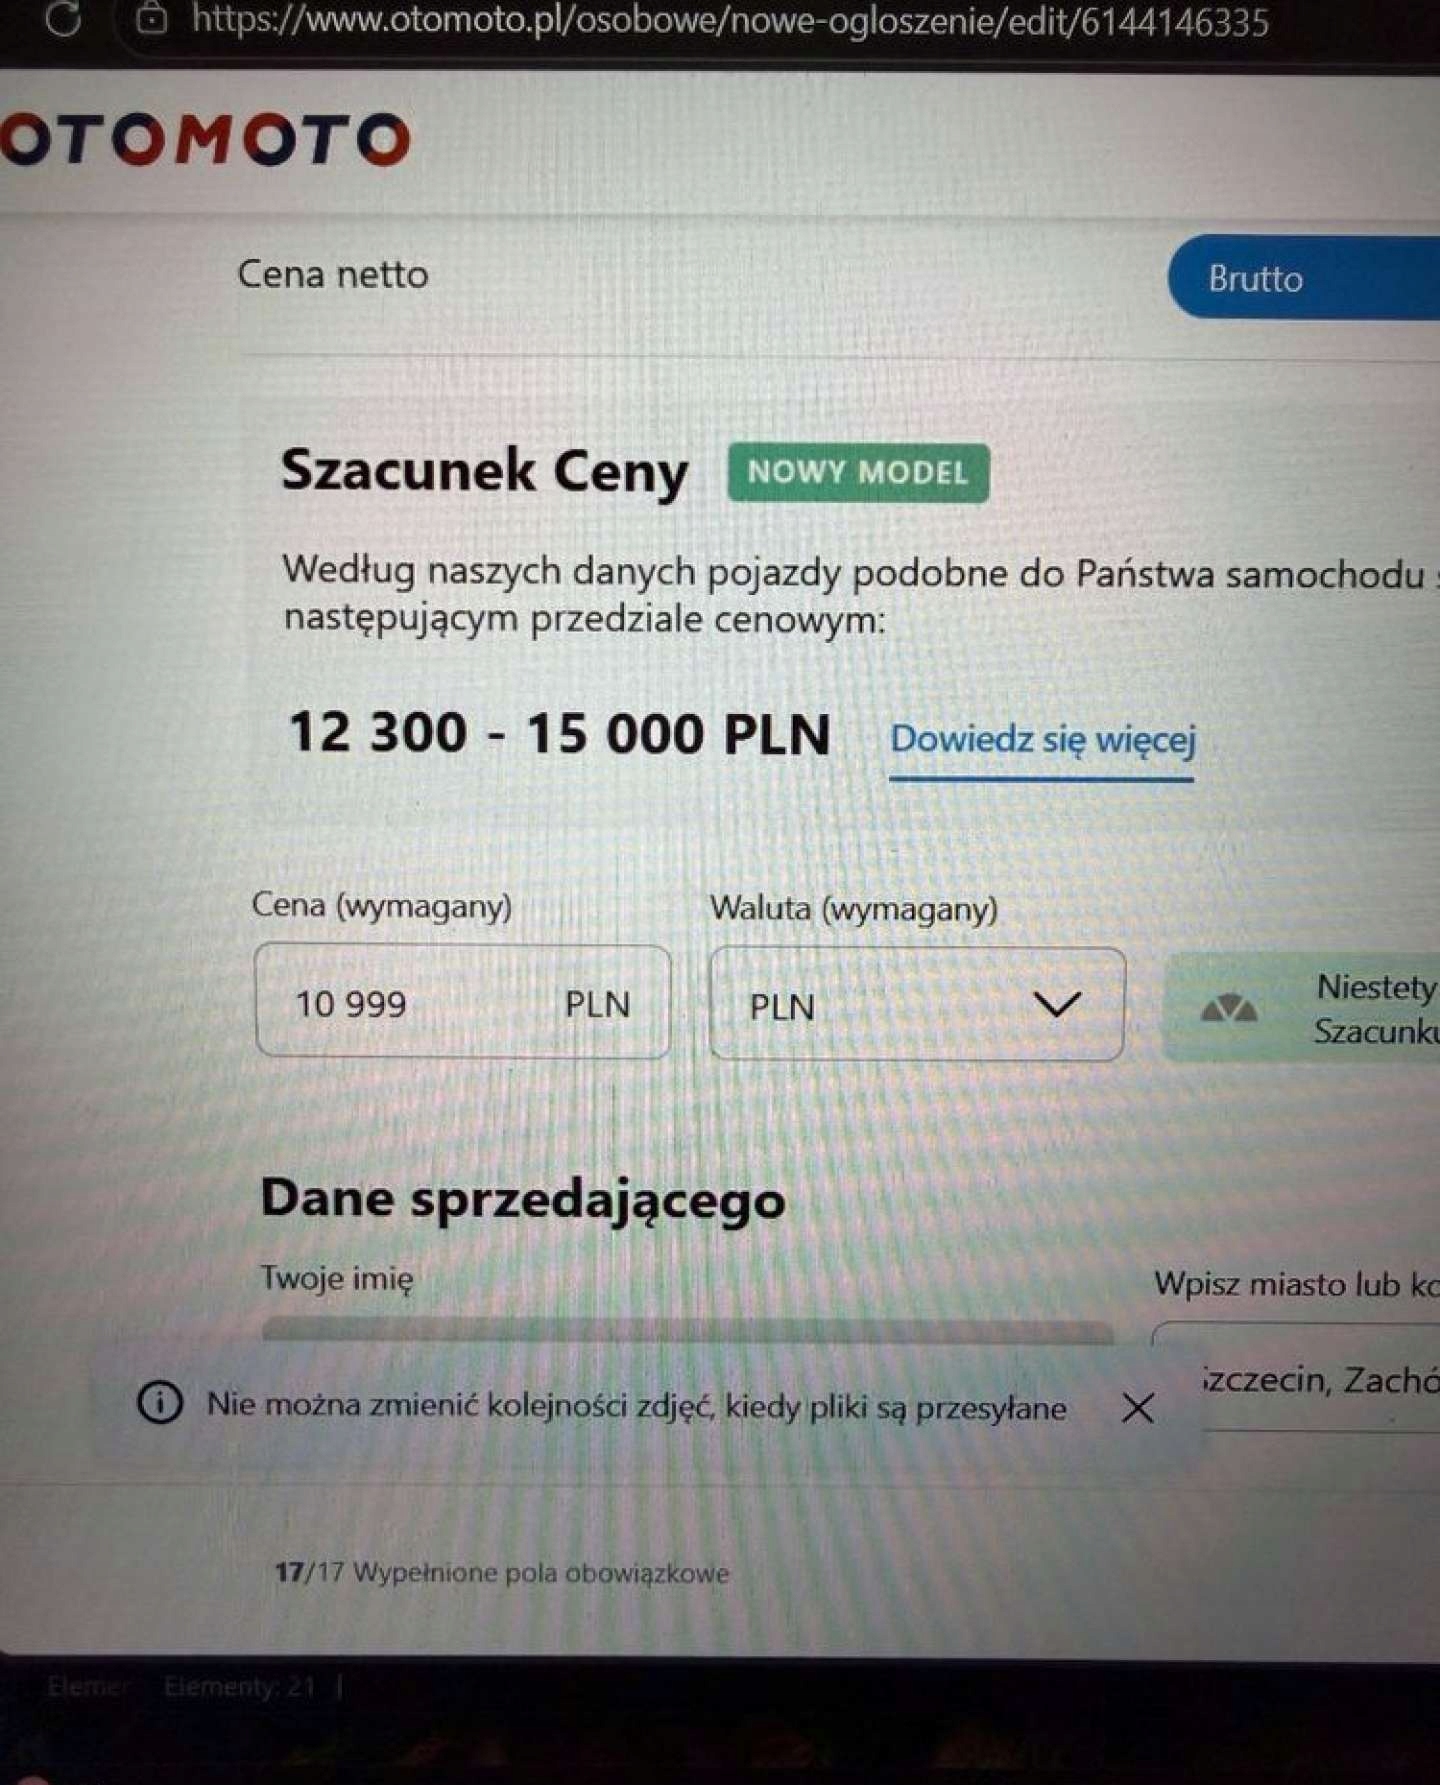Click the 12 300 - 15 000 PLN range
This screenshot has width=1440, height=1785.
(x=559, y=732)
